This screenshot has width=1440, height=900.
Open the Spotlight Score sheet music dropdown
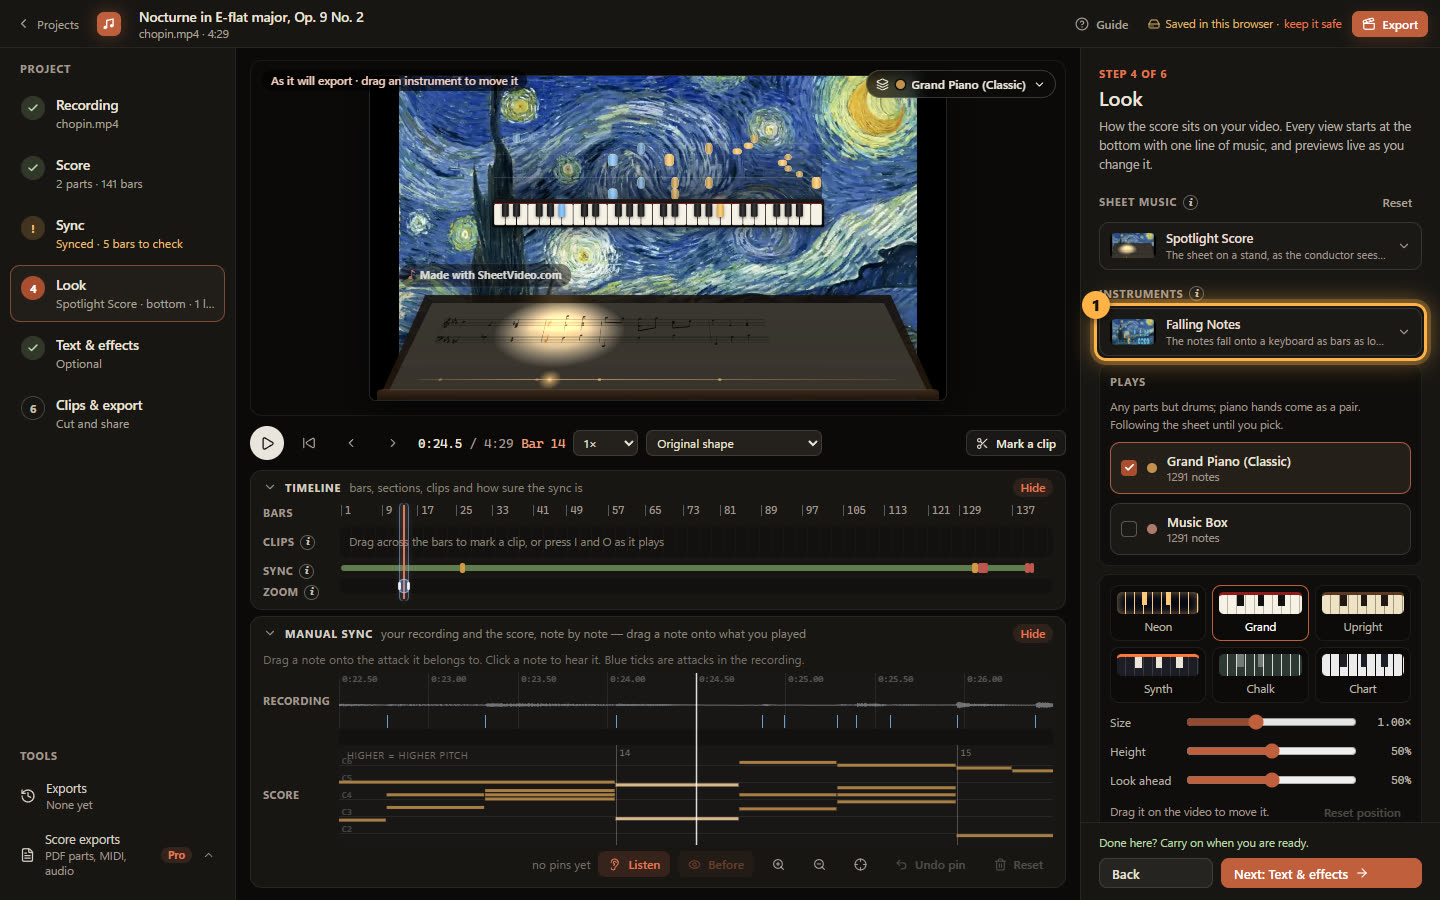[x=1260, y=246]
